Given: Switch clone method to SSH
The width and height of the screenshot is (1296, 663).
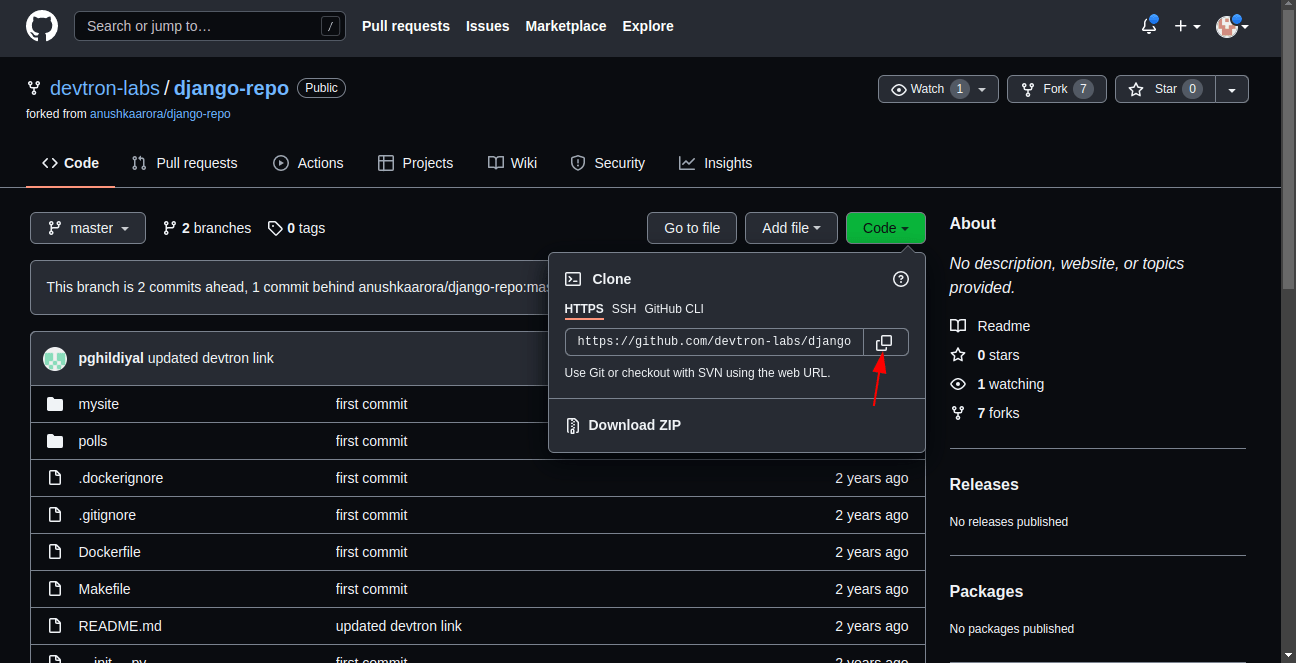Looking at the screenshot, I should click(x=624, y=309).
